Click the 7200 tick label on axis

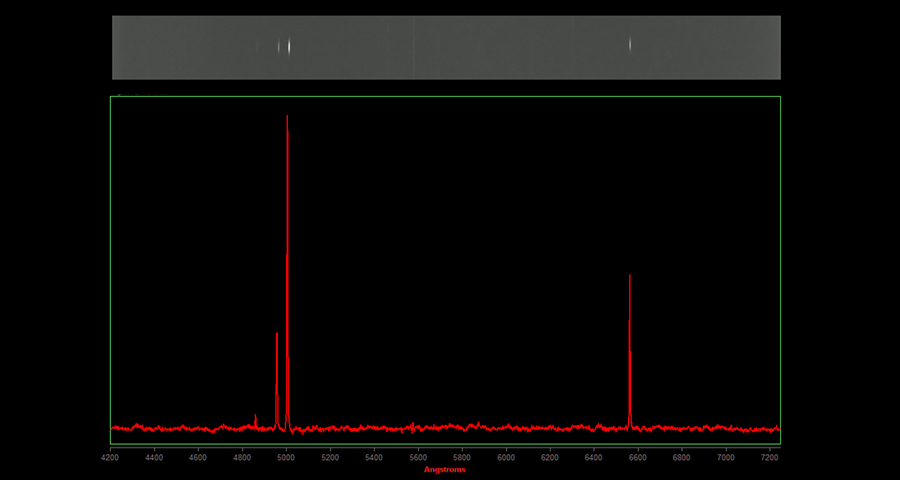coord(770,457)
